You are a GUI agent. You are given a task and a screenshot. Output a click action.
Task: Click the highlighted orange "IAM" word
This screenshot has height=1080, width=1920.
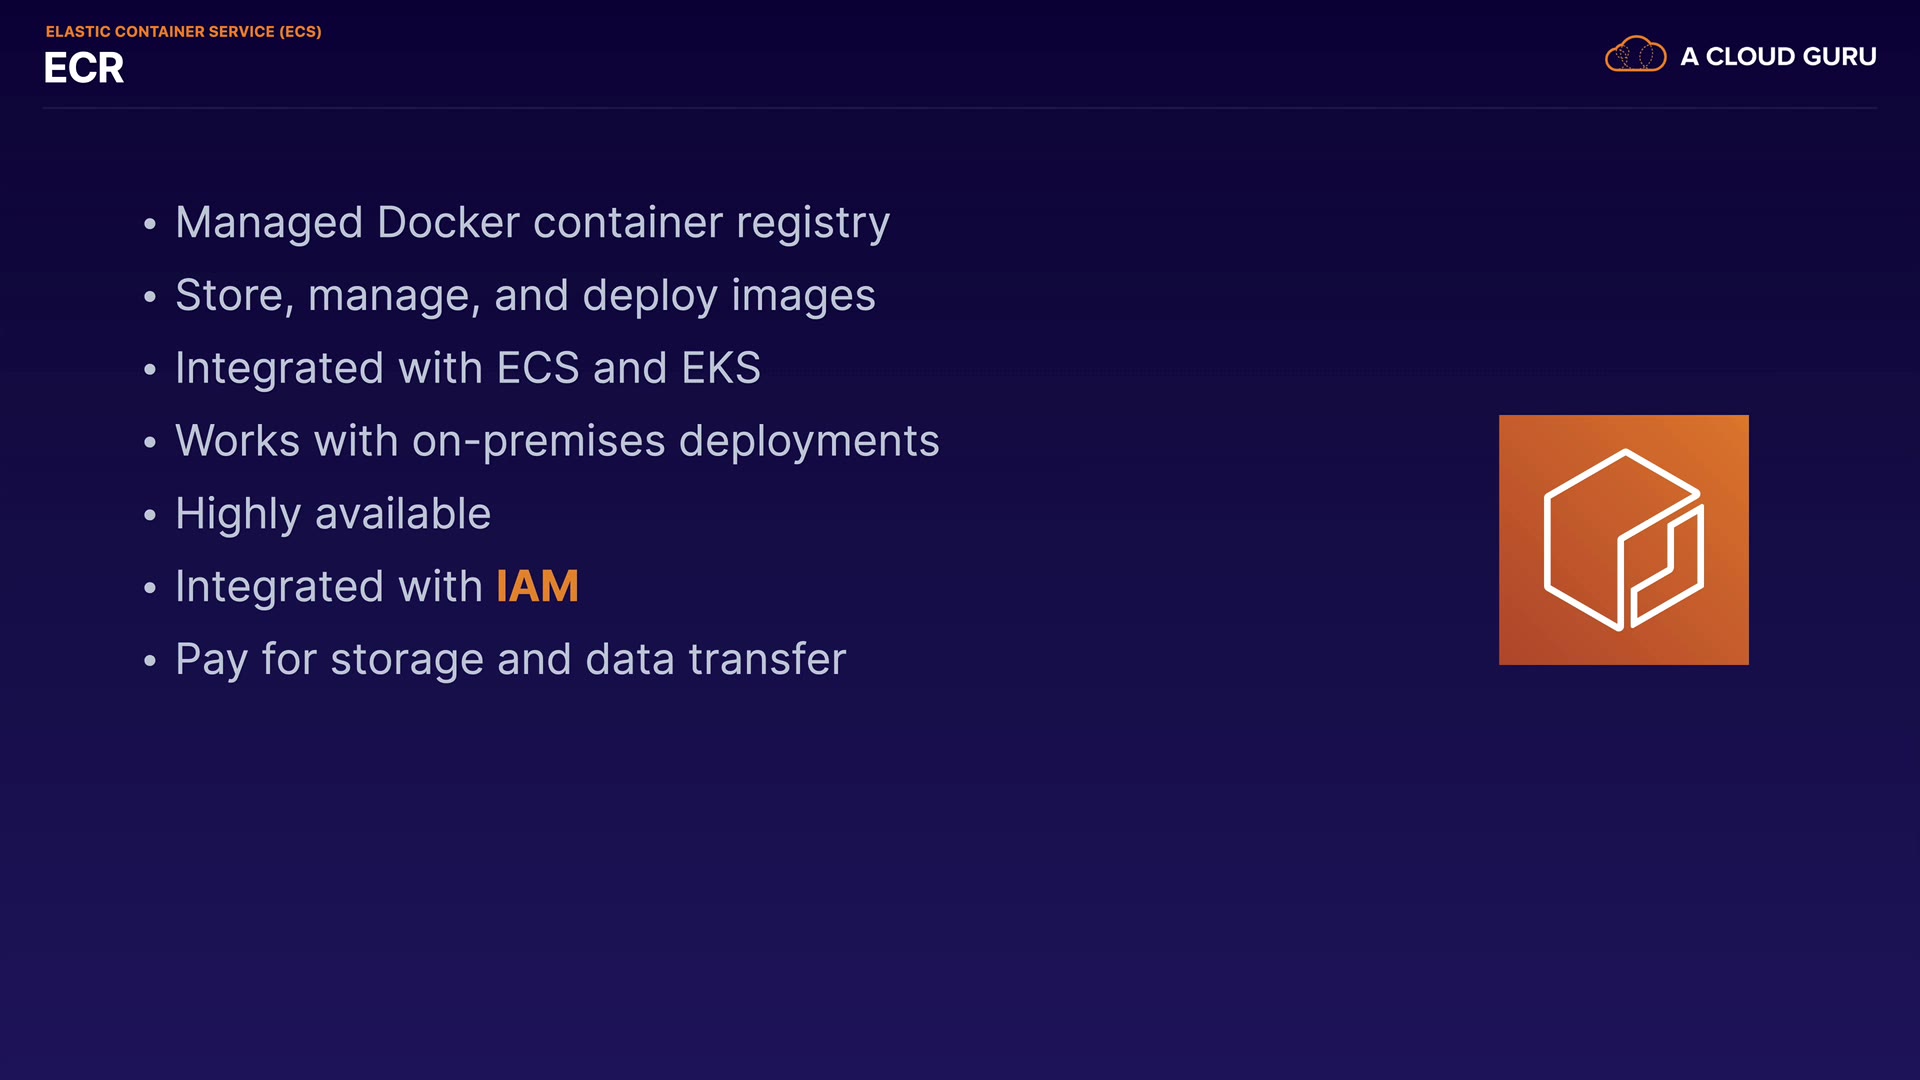coord(537,587)
